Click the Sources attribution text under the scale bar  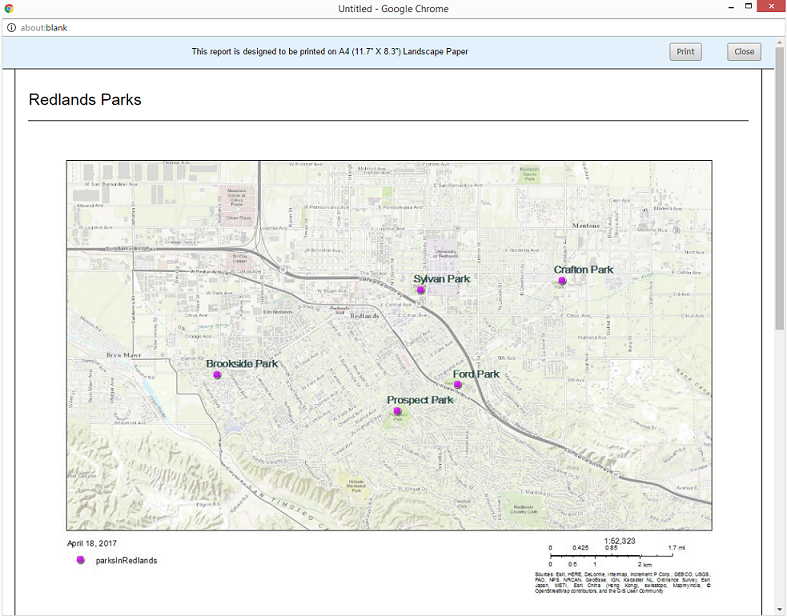tap(622, 582)
